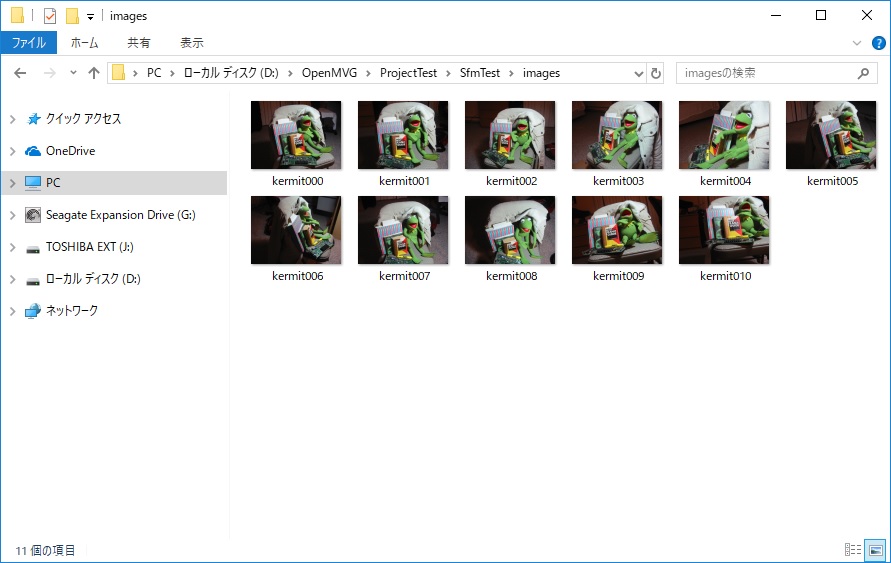Go up one folder level
This screenshot has width=891, height=563.
(x=94, y=73)
